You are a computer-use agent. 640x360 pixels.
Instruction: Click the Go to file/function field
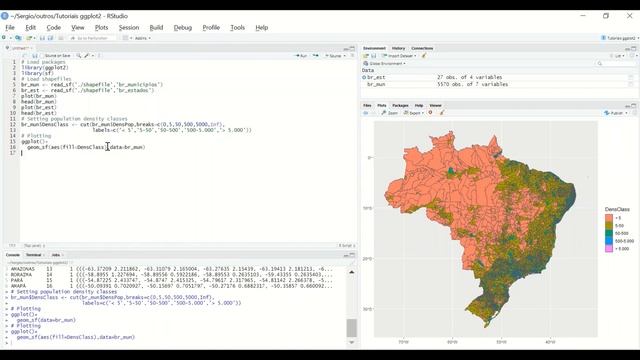(x=92, y=38)
